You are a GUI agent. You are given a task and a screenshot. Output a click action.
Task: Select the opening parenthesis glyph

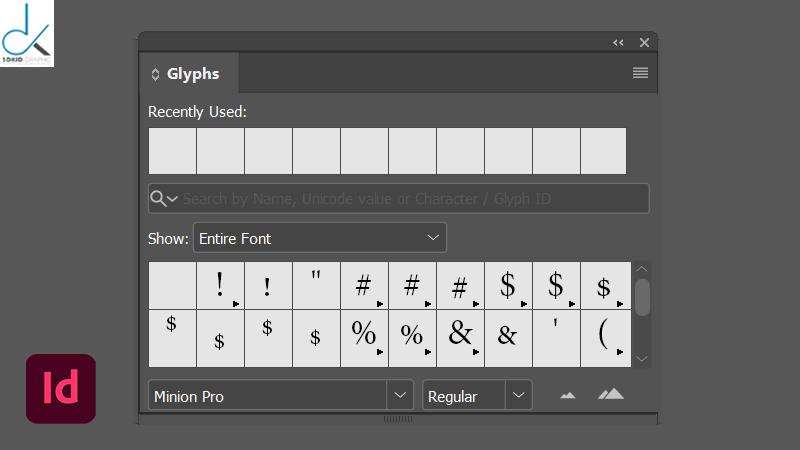pos(604,335)
